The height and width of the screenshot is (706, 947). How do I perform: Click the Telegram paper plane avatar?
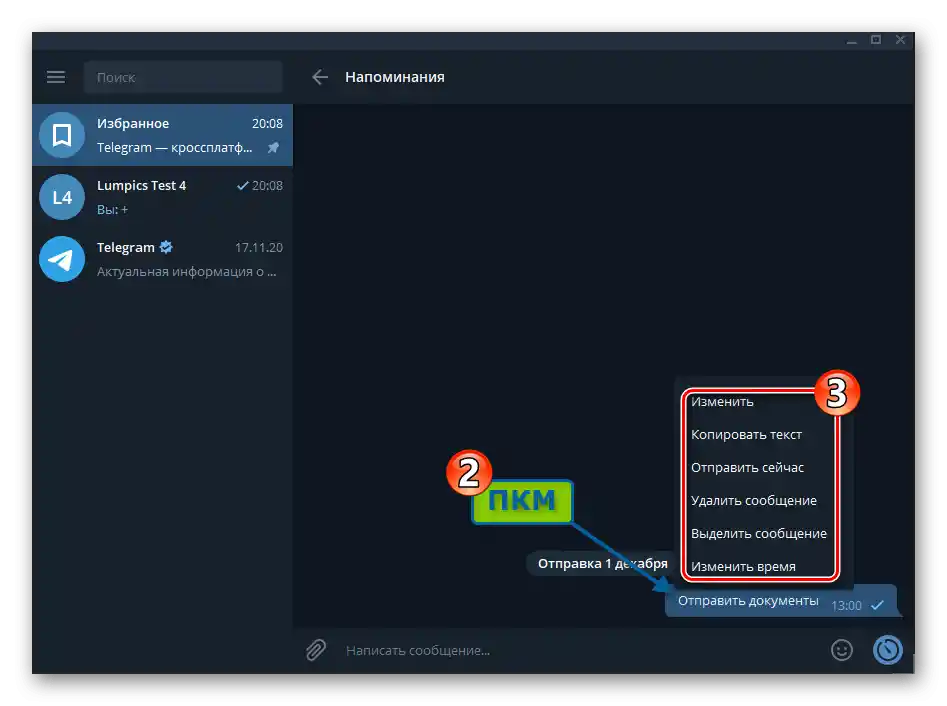click(62, 259)
